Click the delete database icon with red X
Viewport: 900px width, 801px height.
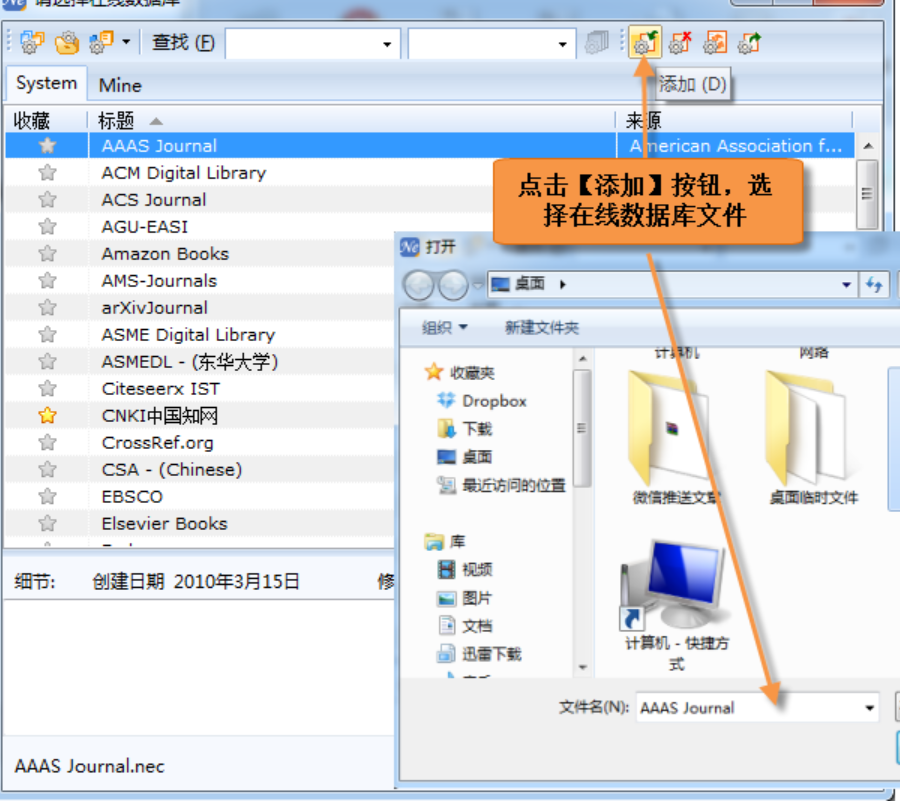pyautogui.click(x=680, y=42)
